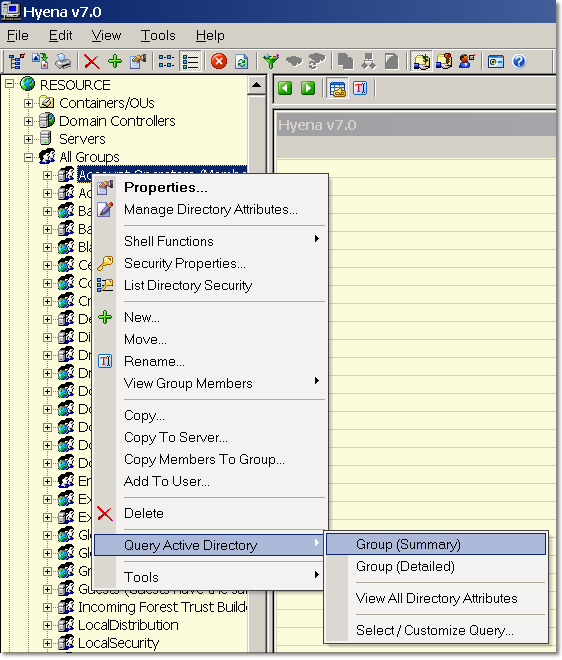Click tree scrollbar up arrow
This screenshot has height=660, width=562.
coord(256,85)
